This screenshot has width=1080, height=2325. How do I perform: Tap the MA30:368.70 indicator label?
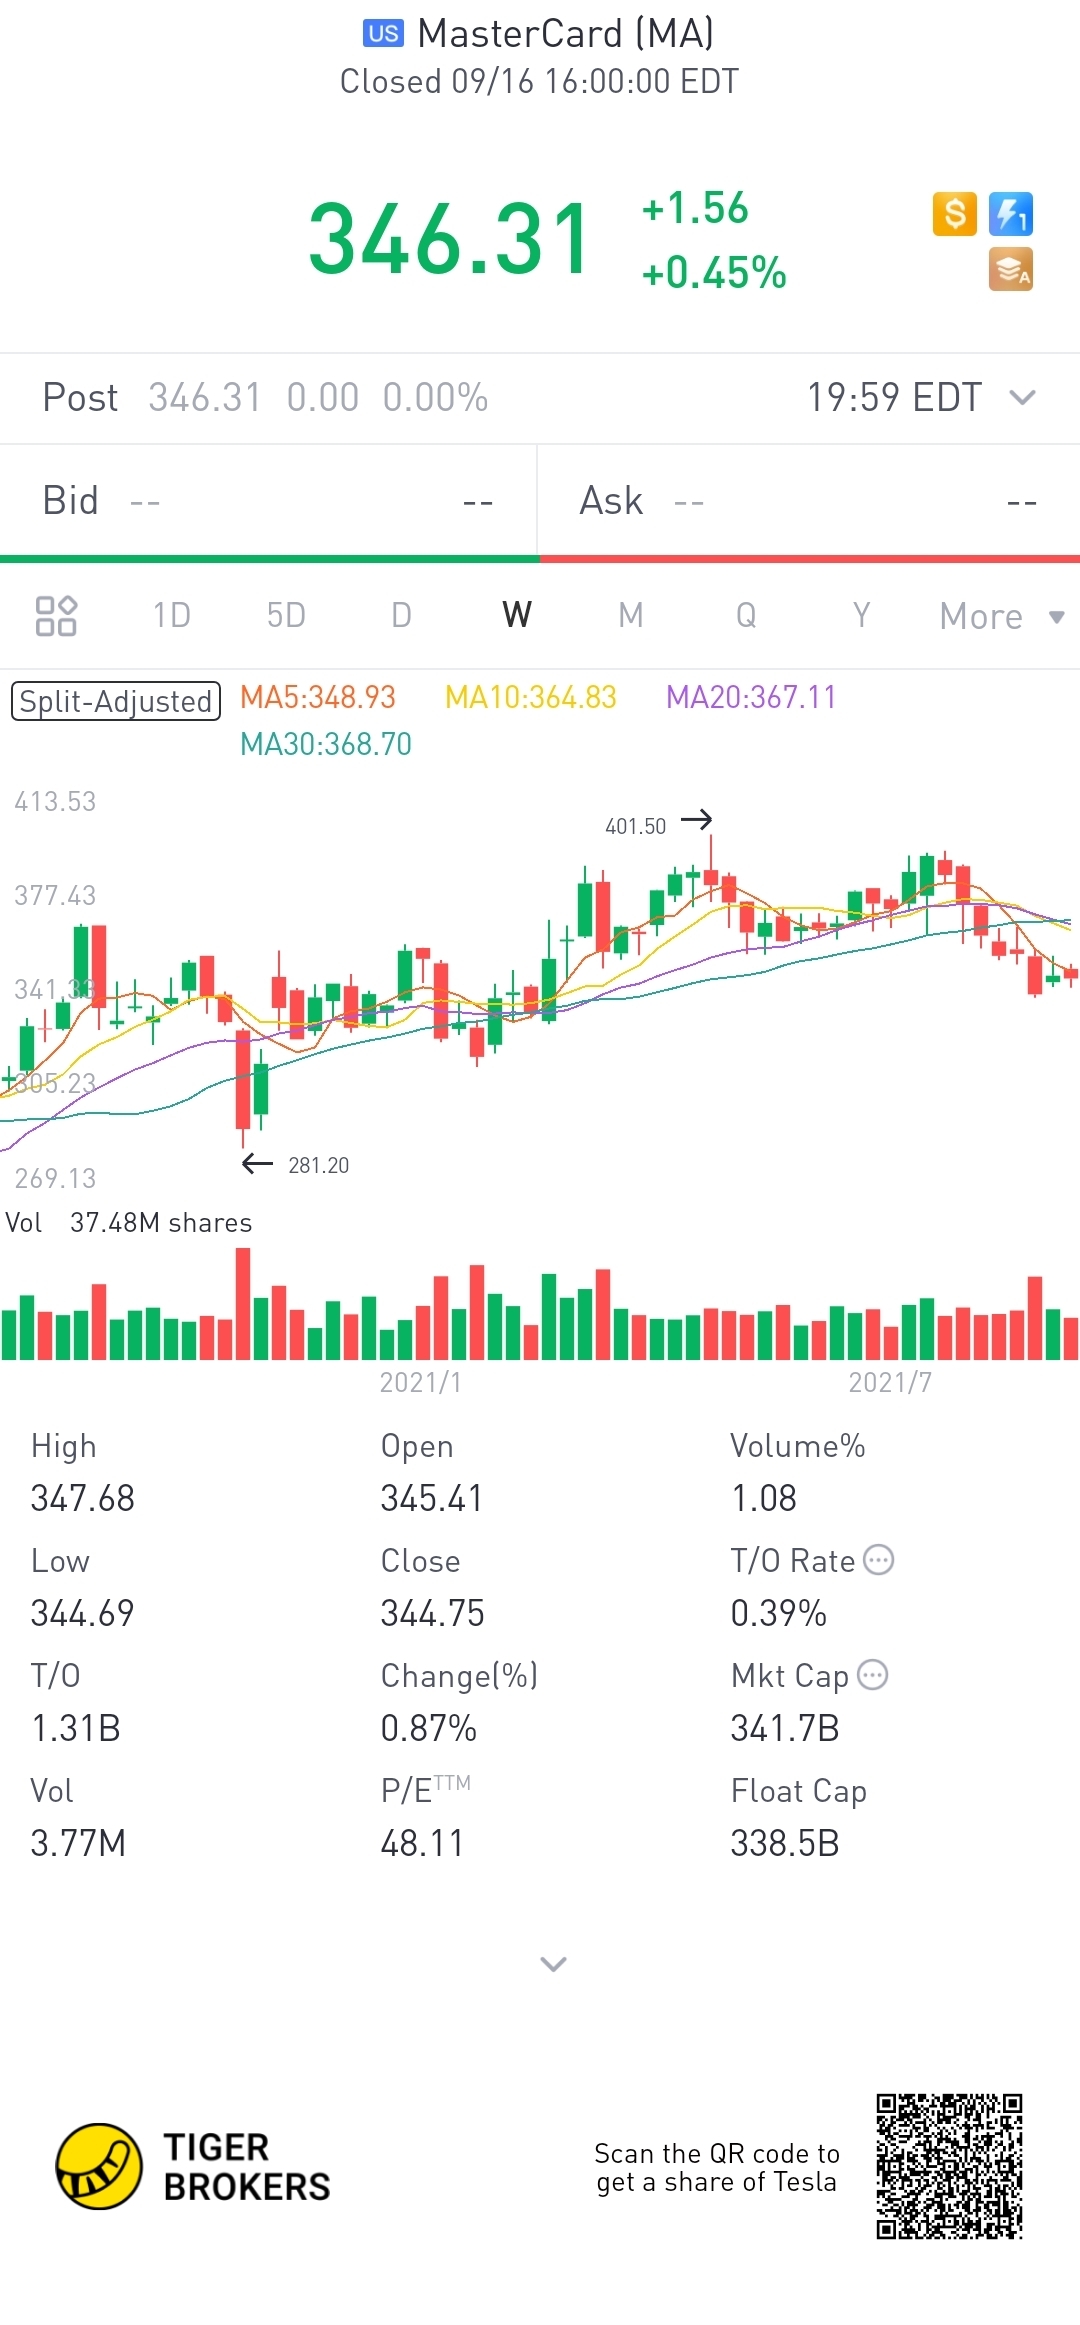(326, 744)
